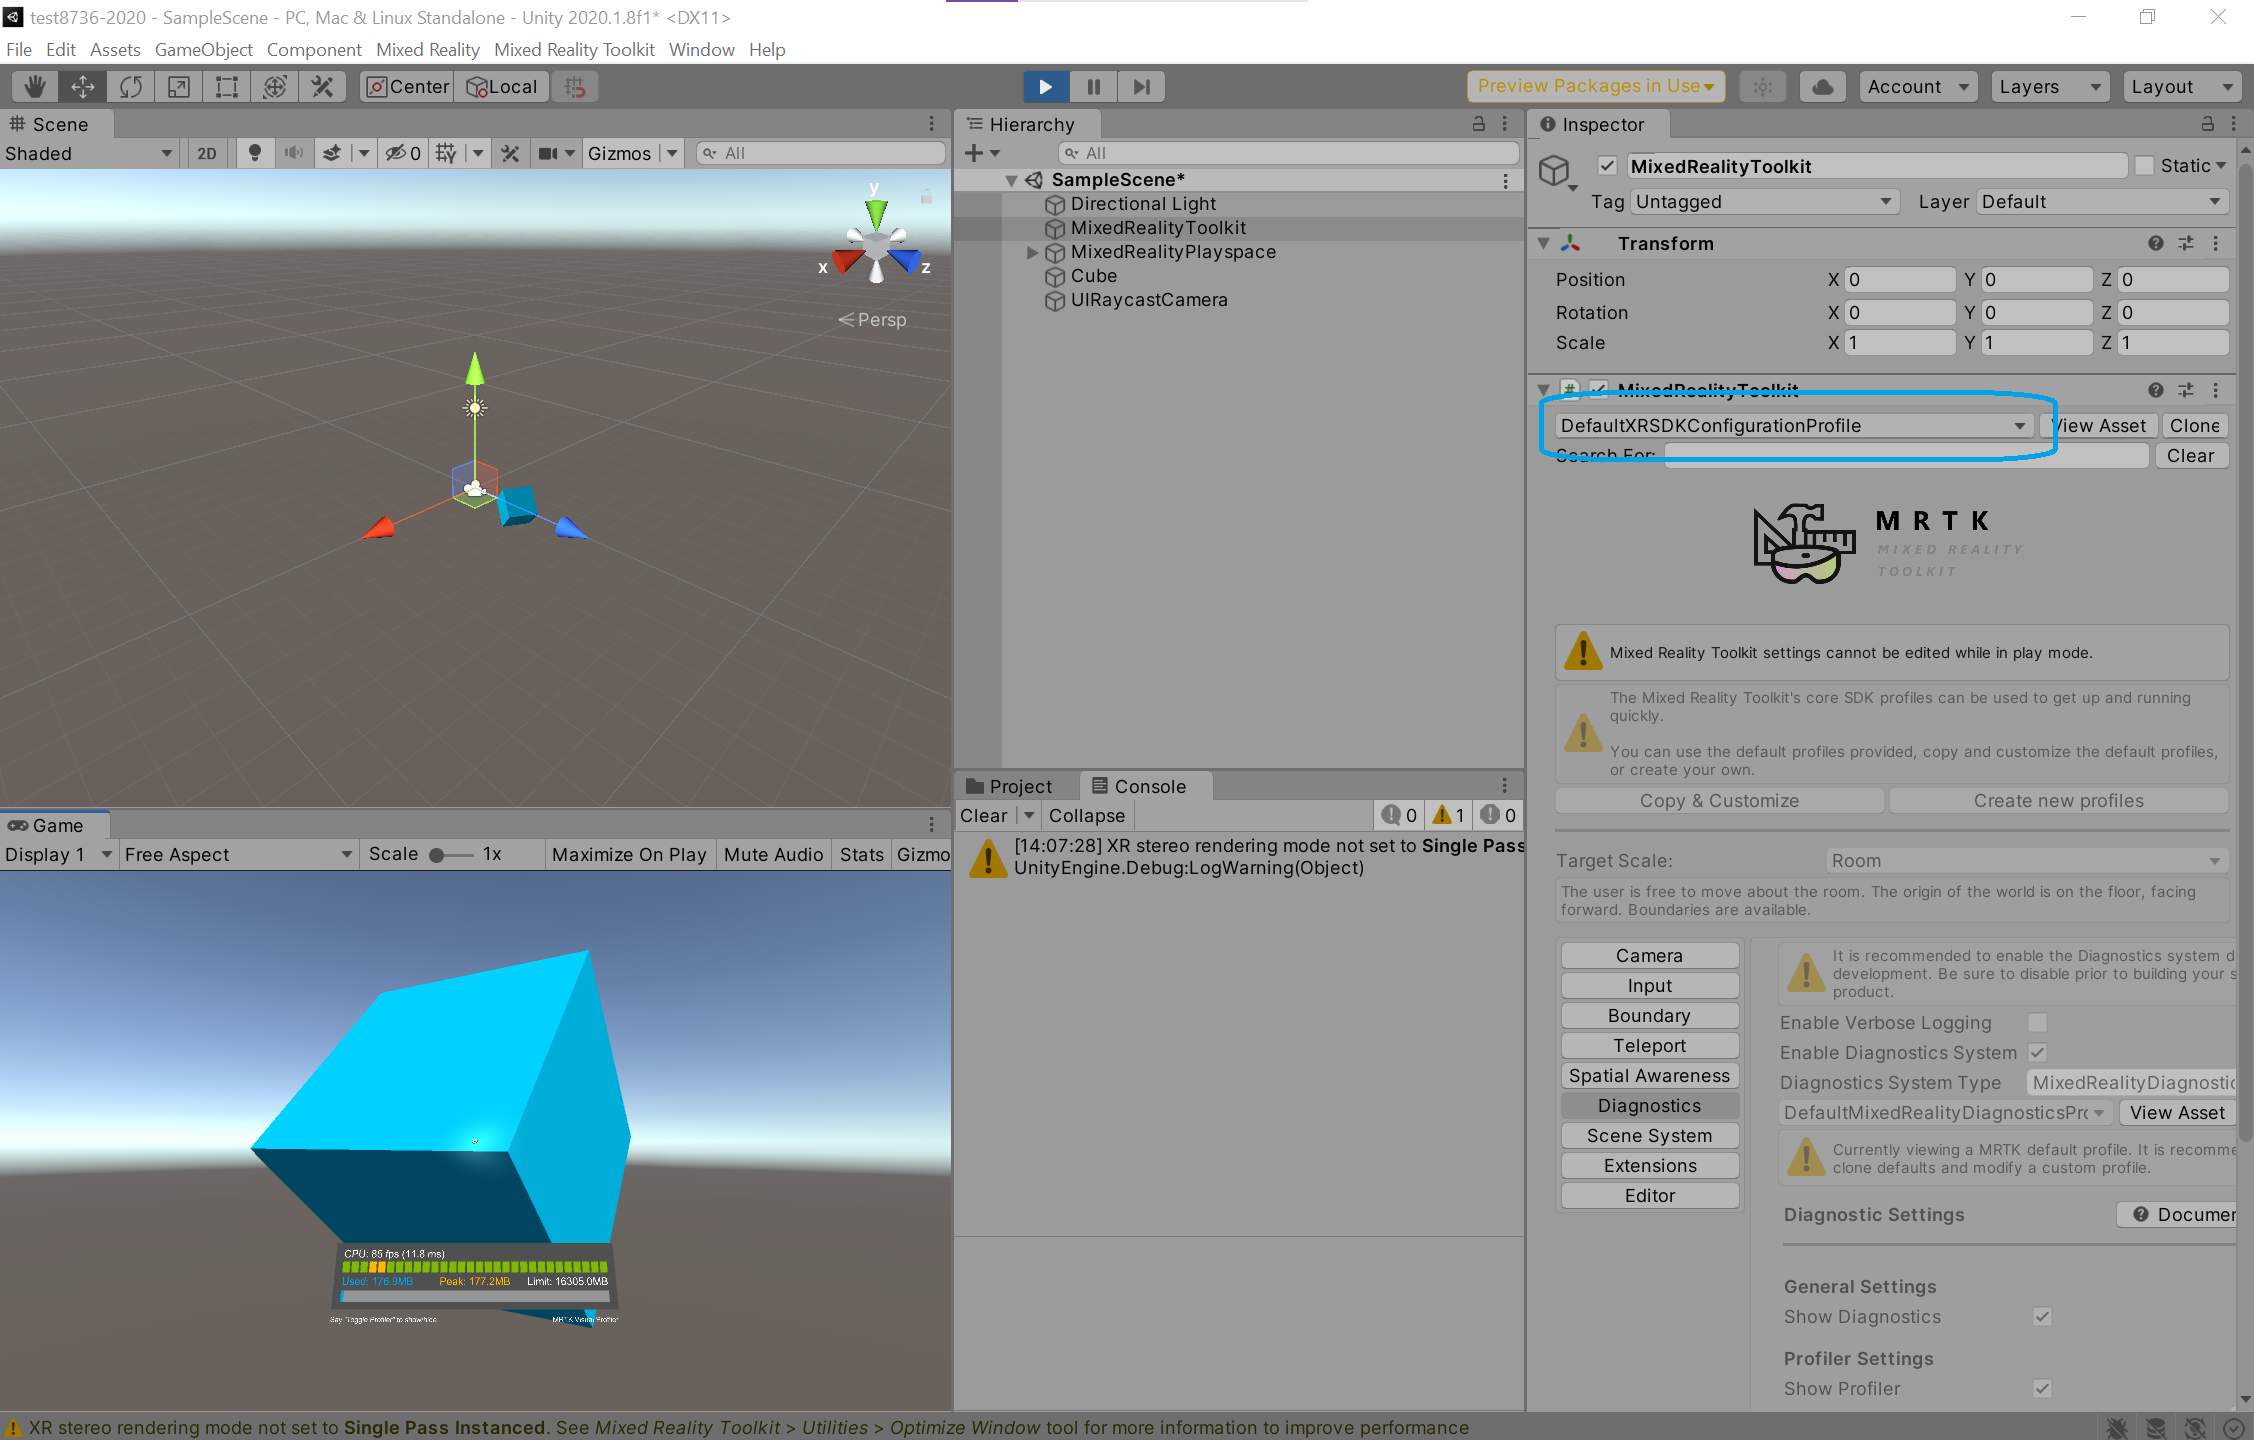Screen dimensions: 2254x1440
Task: Select the Rect transform tool
Action: [x=227, y=87]
